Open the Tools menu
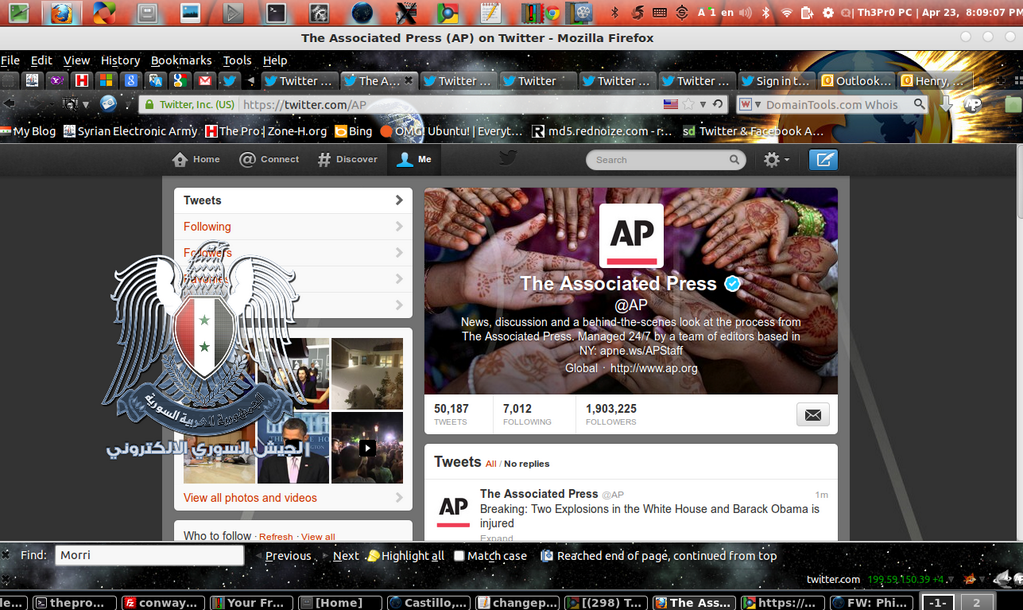The image size is (1023, 610). point(237,60)
